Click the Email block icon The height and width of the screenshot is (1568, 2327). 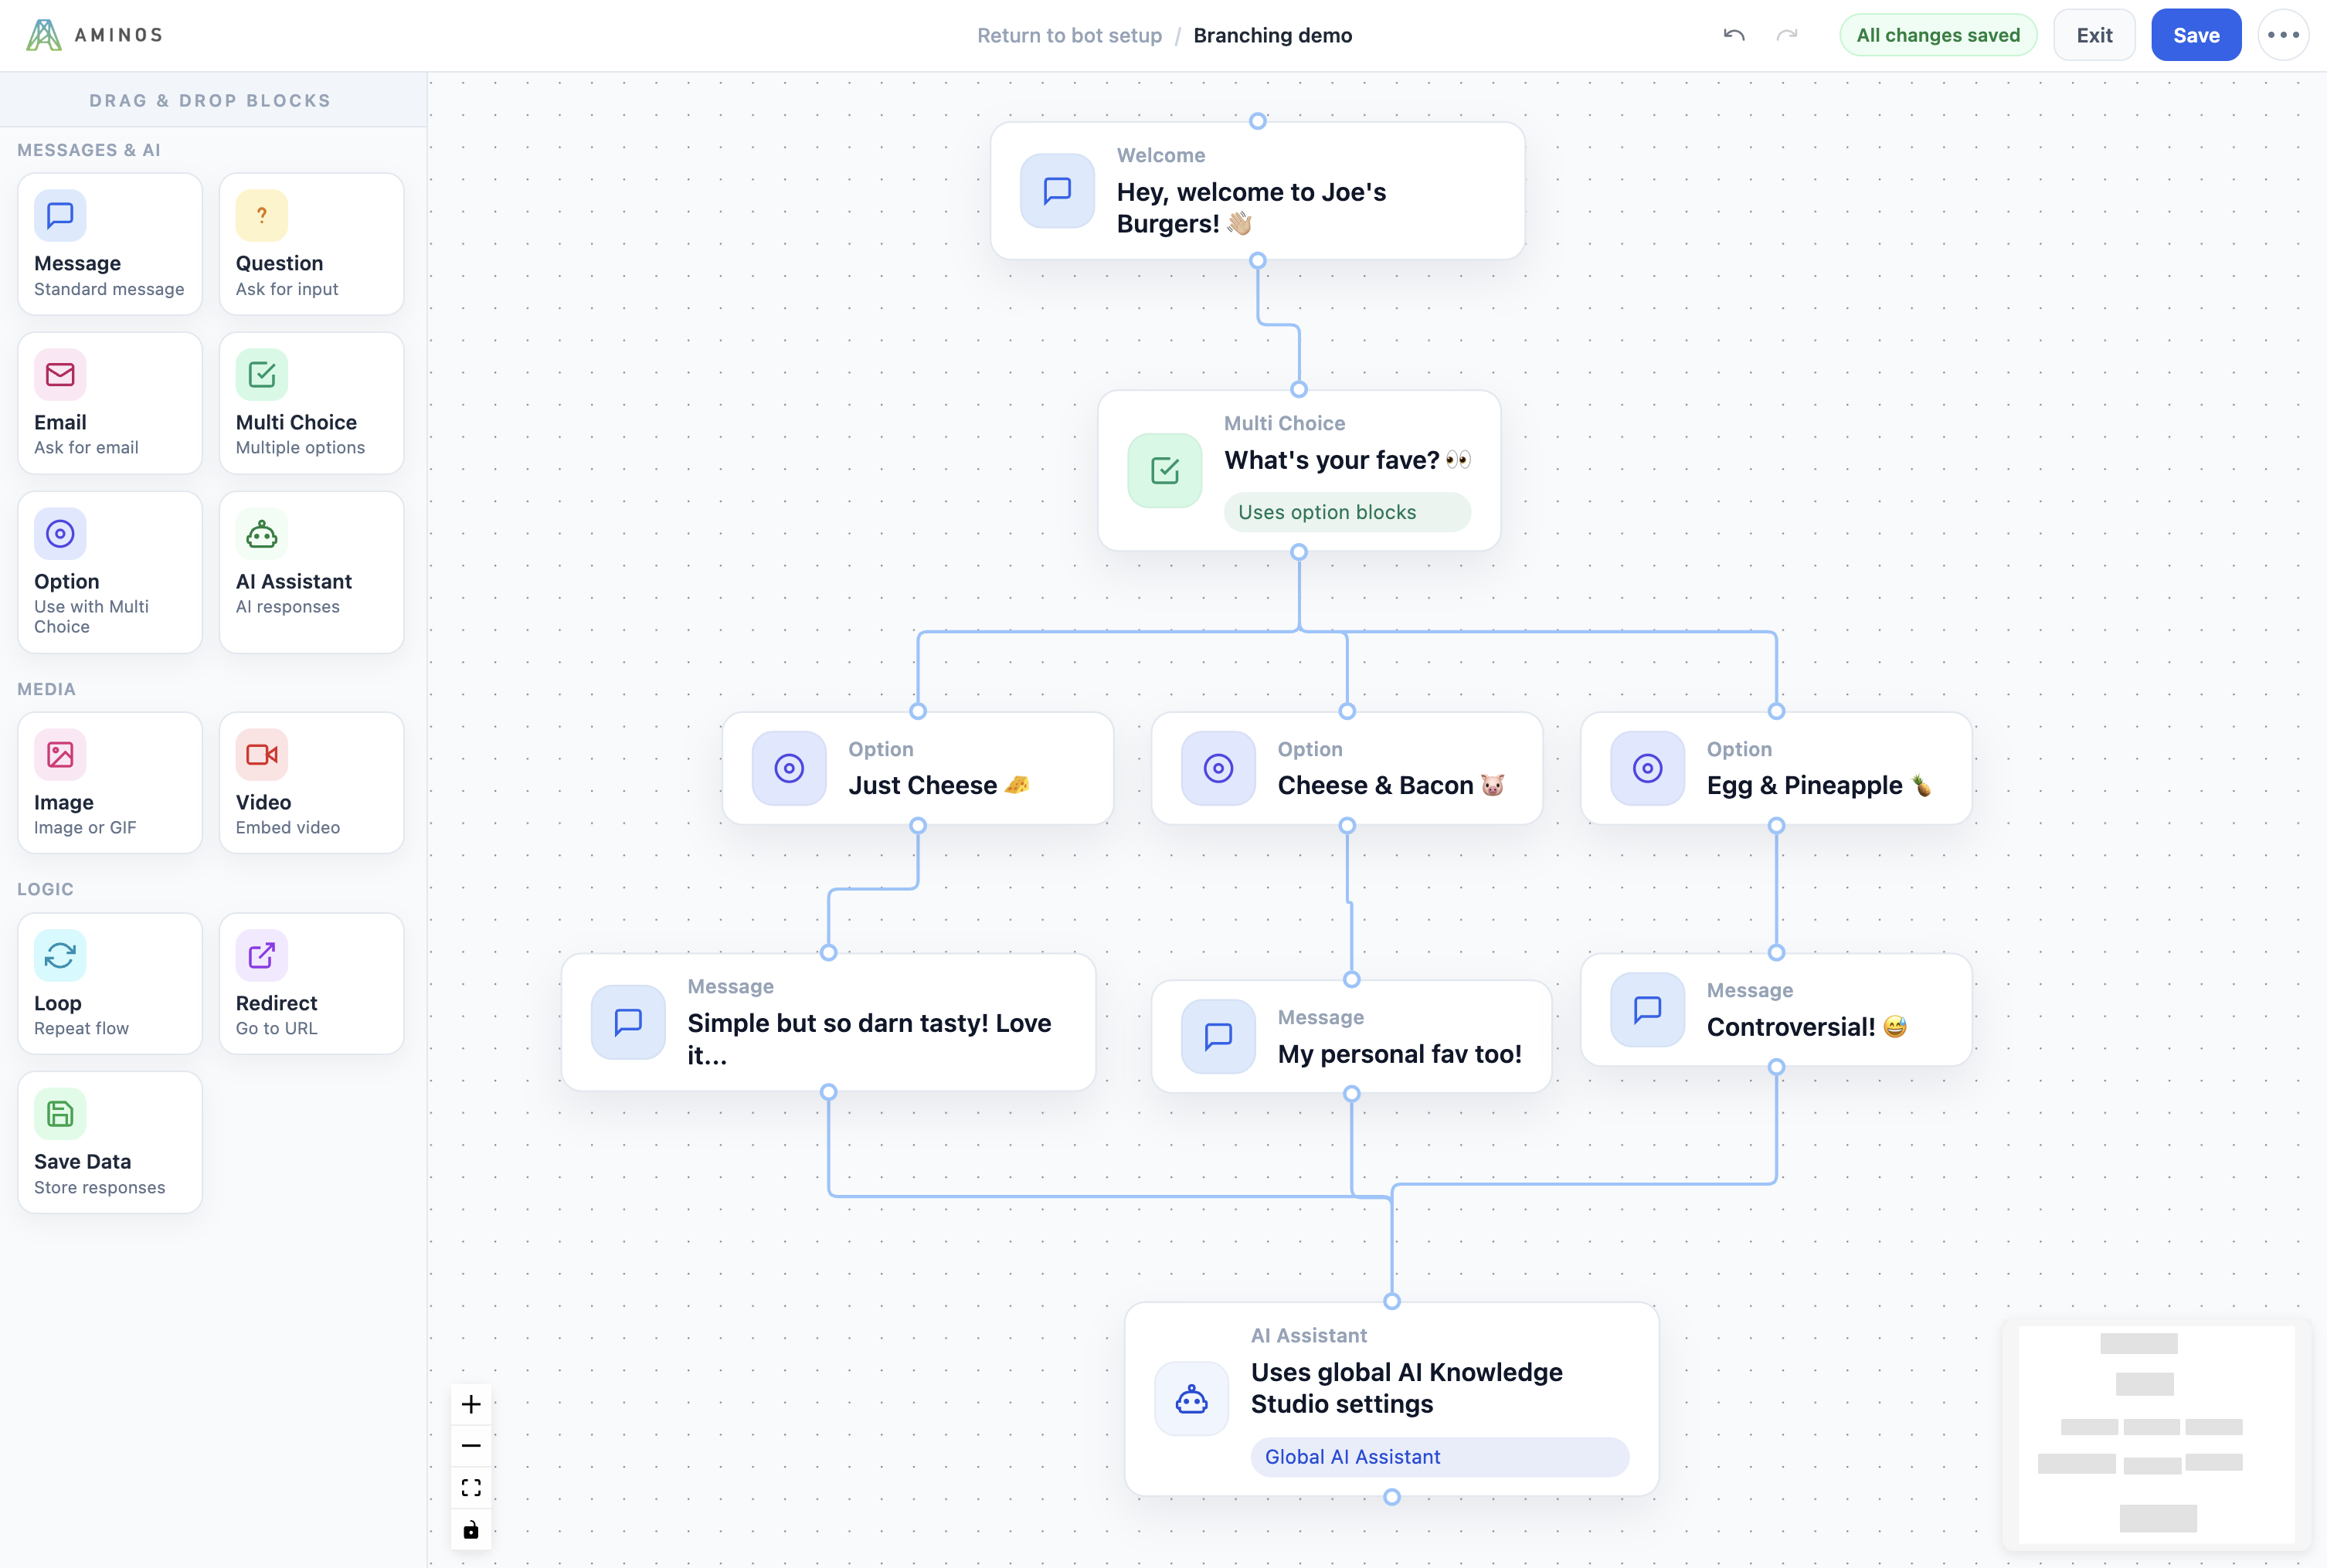click(x=60, y=374)
